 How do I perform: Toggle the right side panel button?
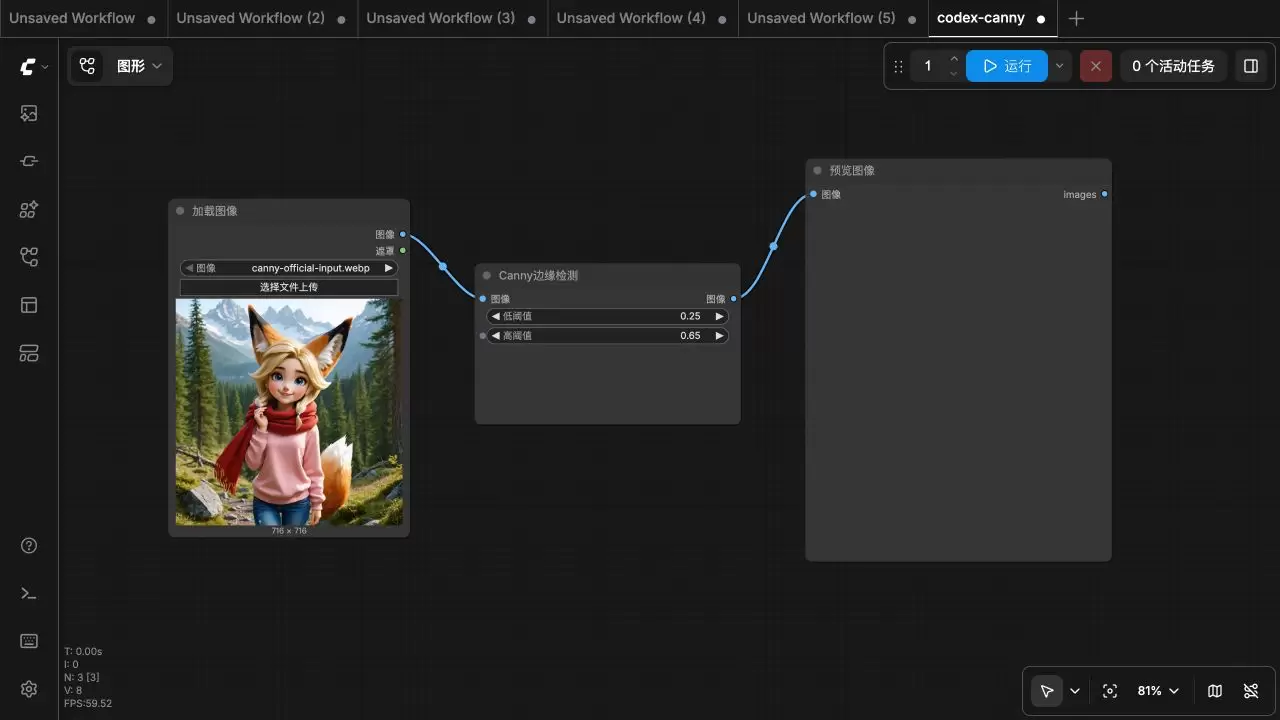click(x=1251, y=66)
